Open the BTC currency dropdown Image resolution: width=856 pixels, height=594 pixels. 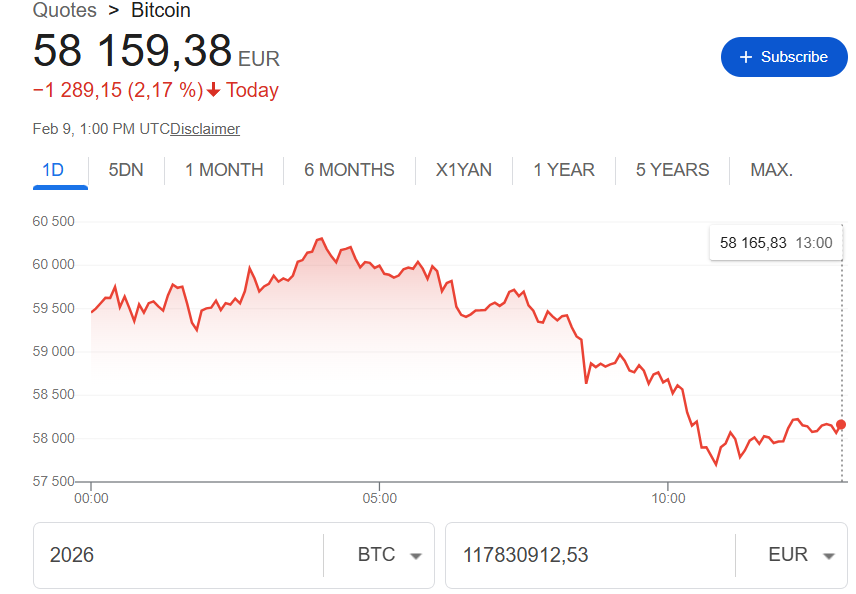click(388, 555)
